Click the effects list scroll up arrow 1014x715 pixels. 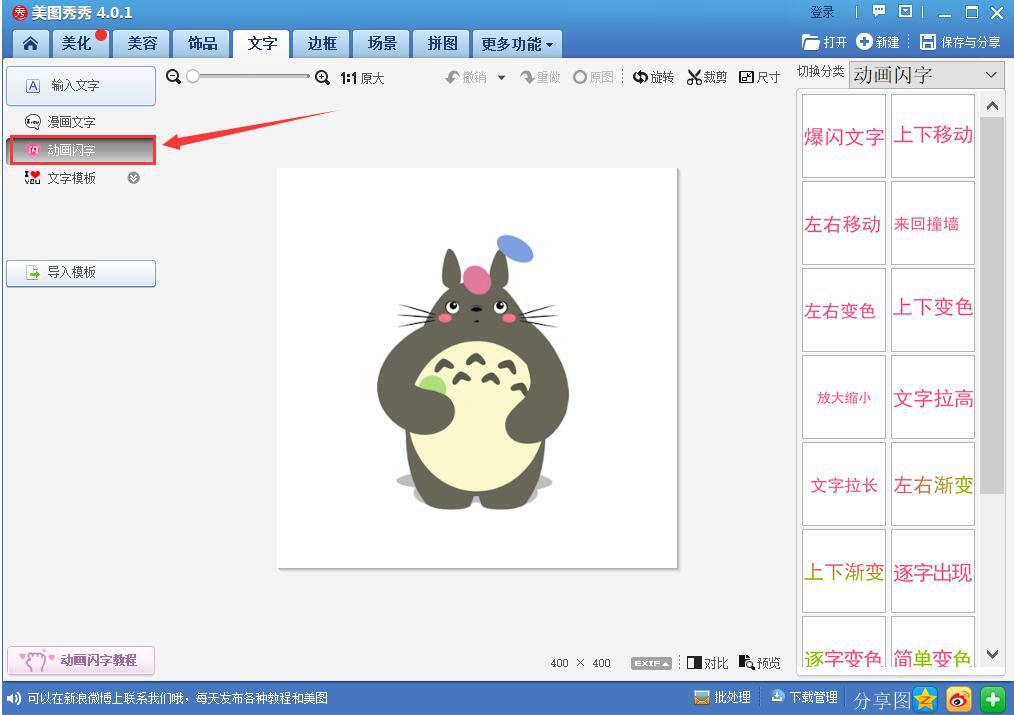click(992, 105)
